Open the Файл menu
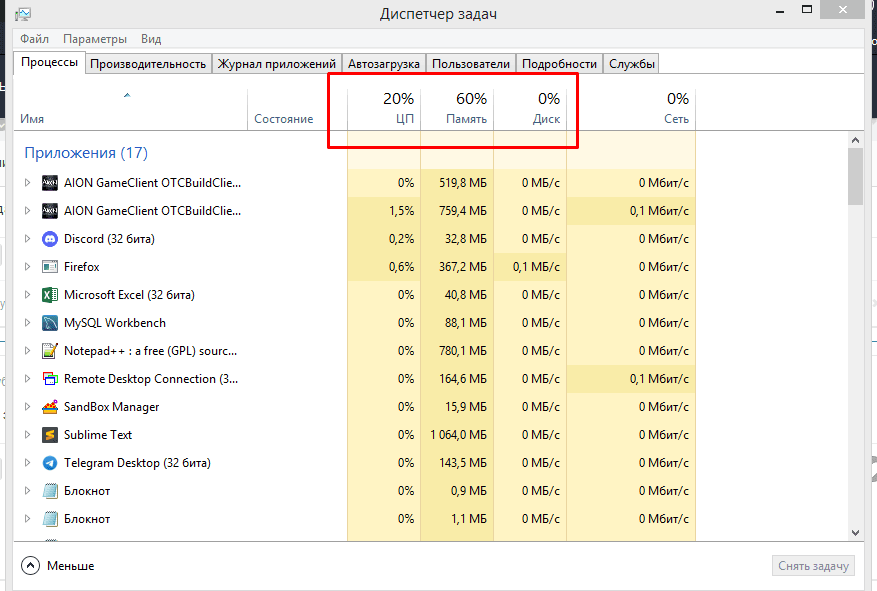 (x=34, y=39)
